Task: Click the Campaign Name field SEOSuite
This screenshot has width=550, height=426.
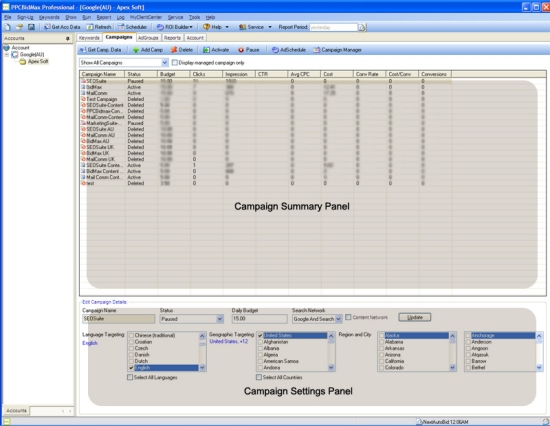Action: tap(119, 319)
